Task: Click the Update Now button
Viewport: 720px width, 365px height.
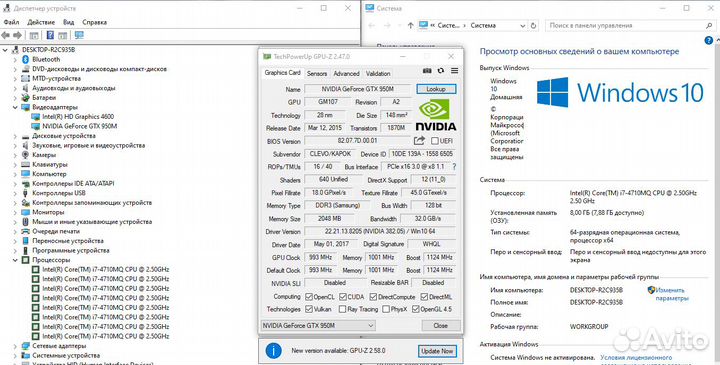Action: 438,351
